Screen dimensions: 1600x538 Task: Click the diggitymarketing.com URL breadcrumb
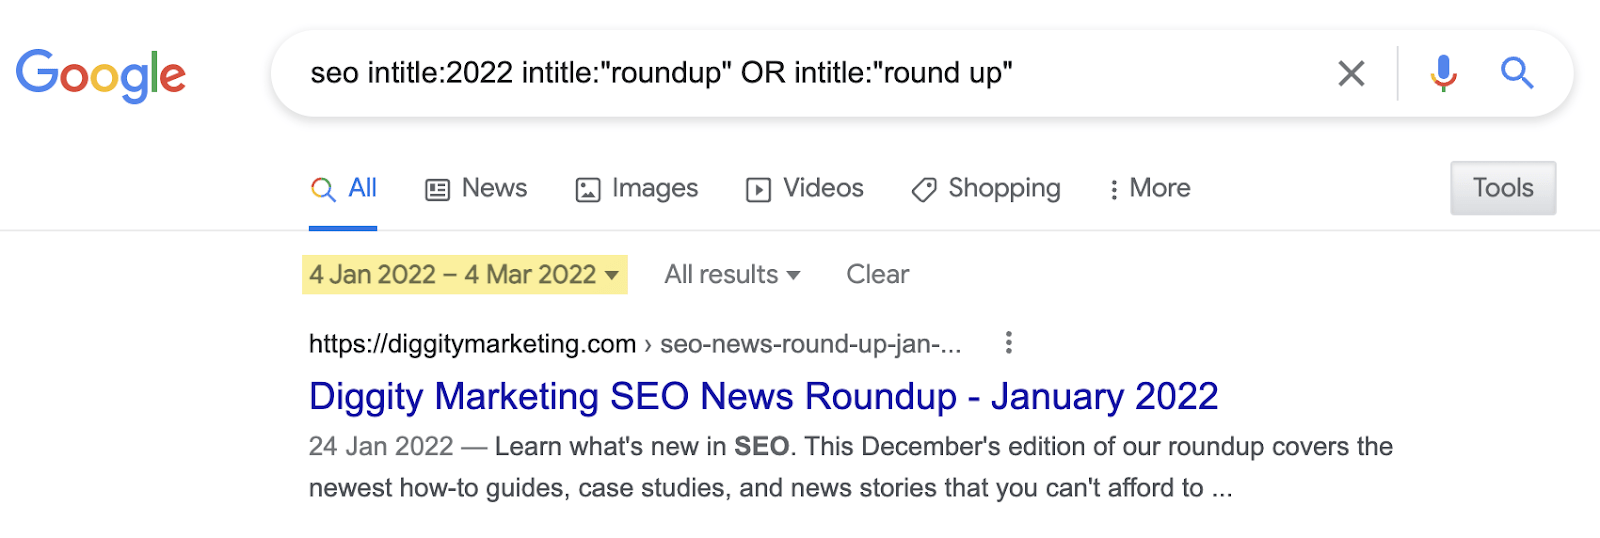(x=472, y=344)
